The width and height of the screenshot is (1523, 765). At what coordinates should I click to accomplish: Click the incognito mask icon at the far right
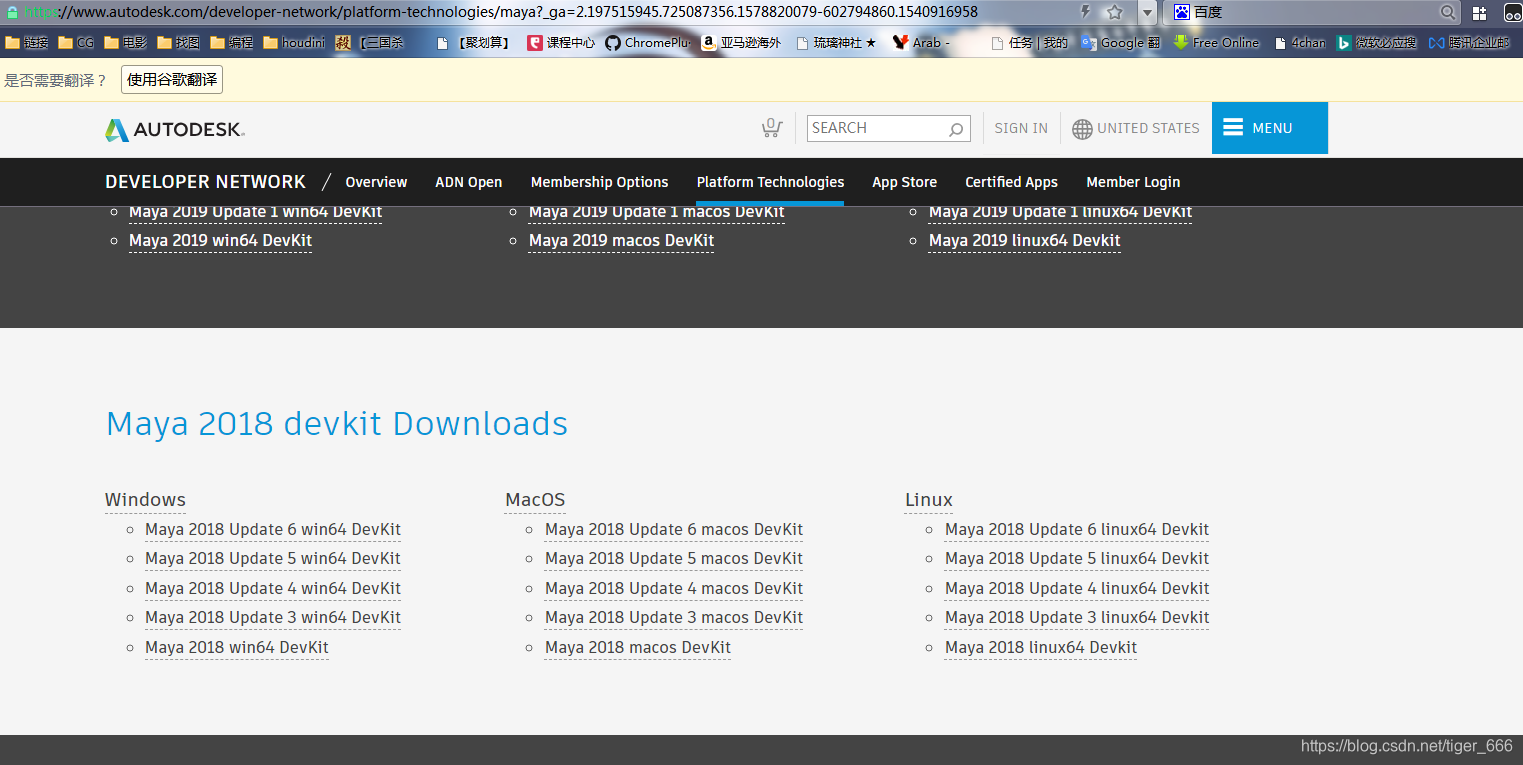click(1512, 13)
